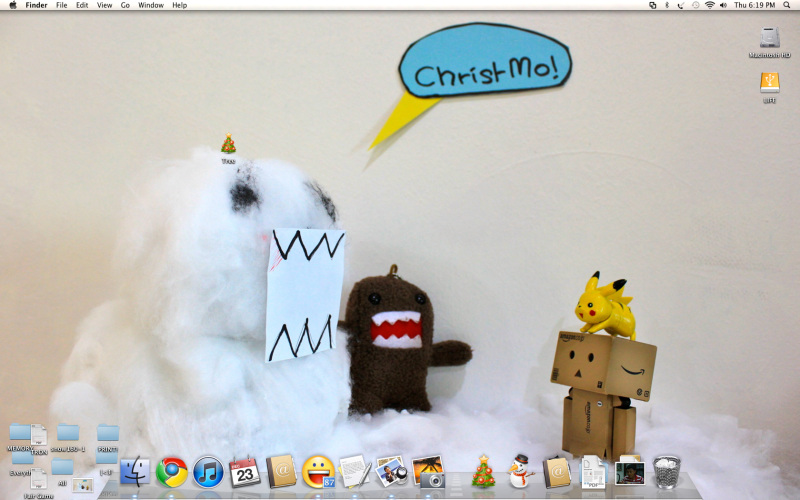800x500 pixels.
Task: Click the Finder face icon in dock
Action: (135, 470)
